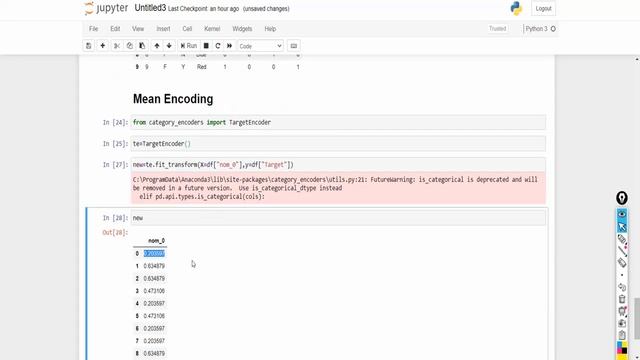Move the selected cell down
Viewport: 640px width, 360px height.
(169, 46)
